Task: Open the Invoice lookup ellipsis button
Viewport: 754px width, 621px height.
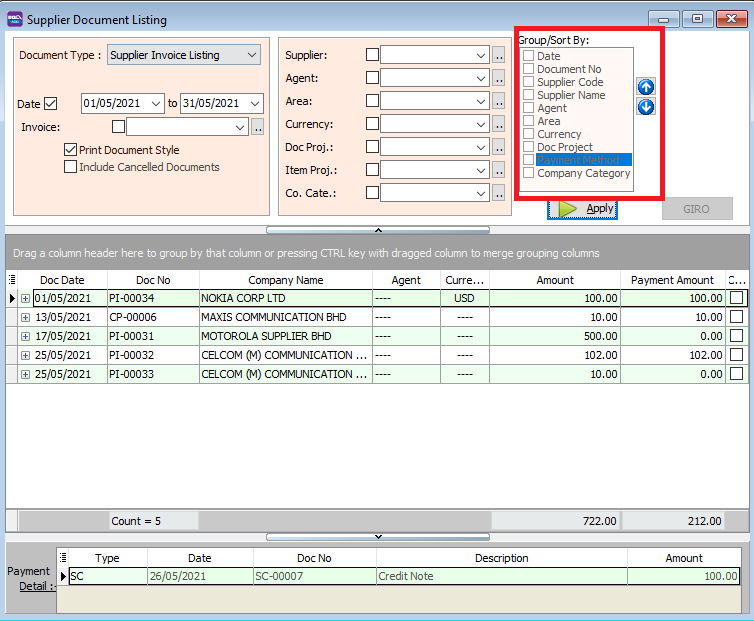Action: (x=257, y=127)
